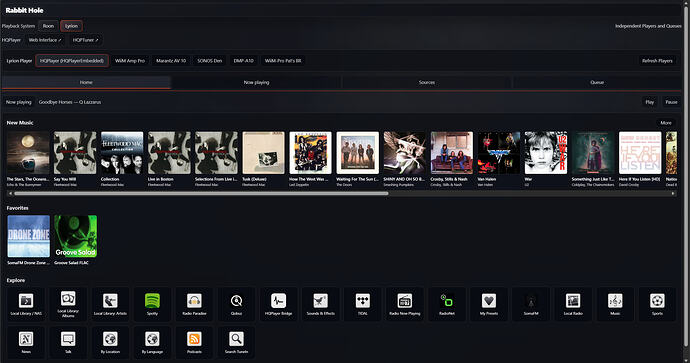Switch playback system to Roon
The height and width of the screenshot is (363, 690).
click(x=48, y=26)
